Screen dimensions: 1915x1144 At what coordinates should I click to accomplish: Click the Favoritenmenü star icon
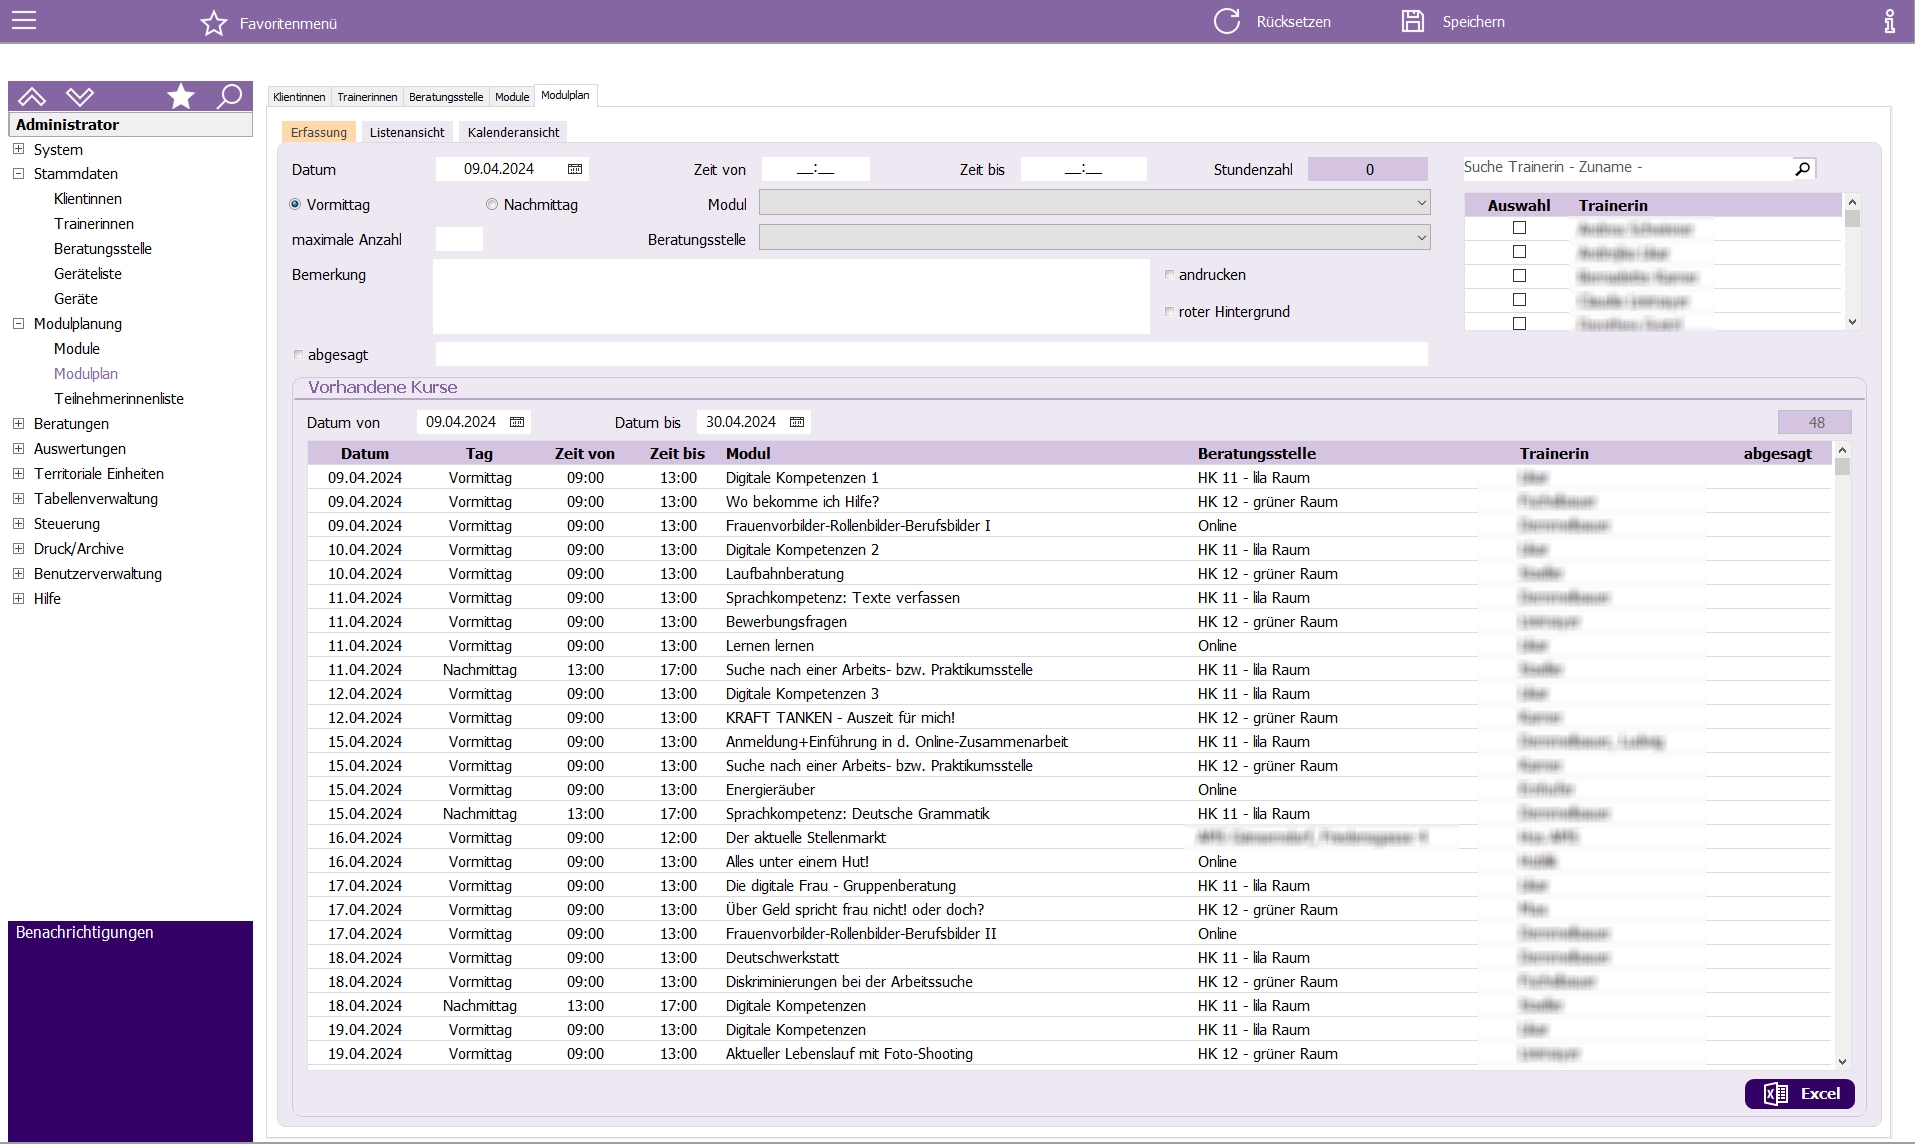point(214,23)
